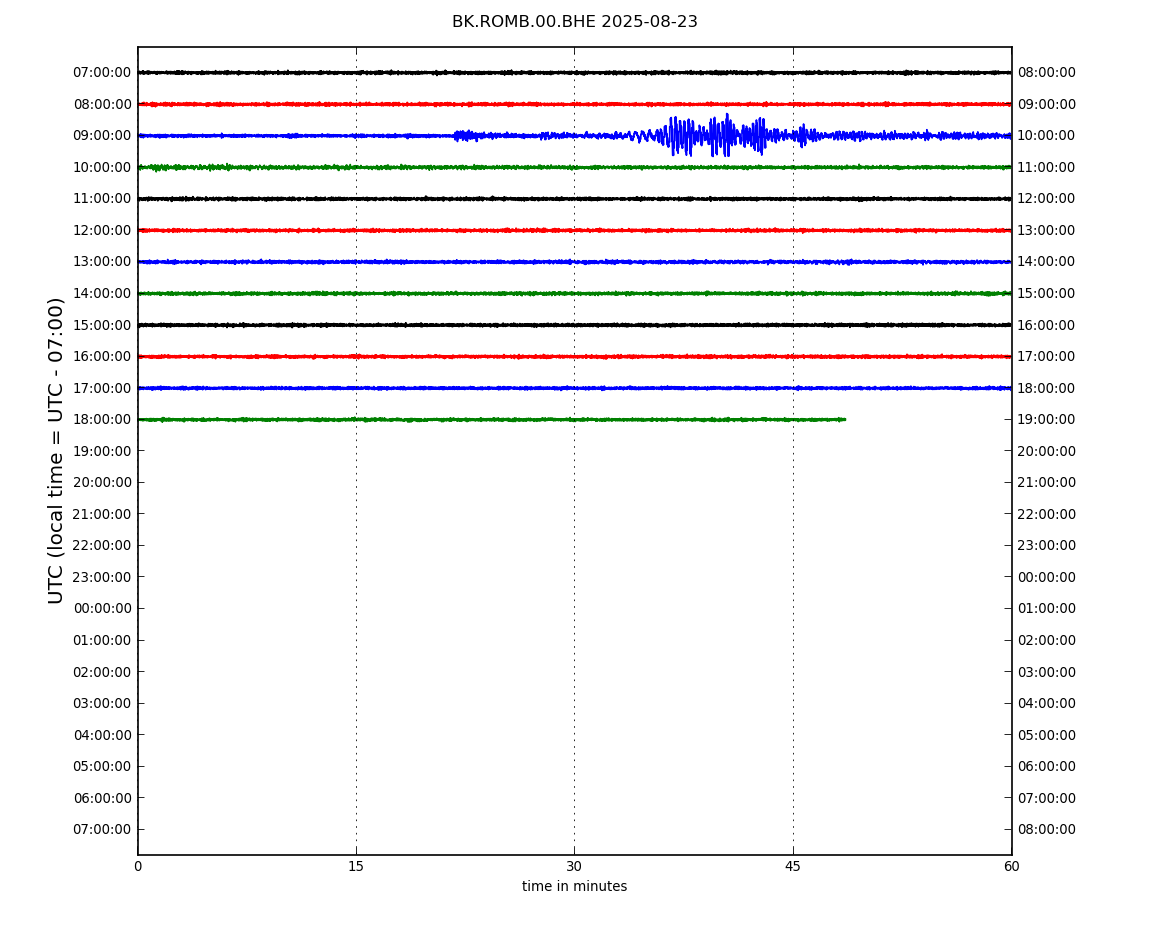
Task: Click the green trace starting at 10:00:00
Action: [x=574, y=167]
